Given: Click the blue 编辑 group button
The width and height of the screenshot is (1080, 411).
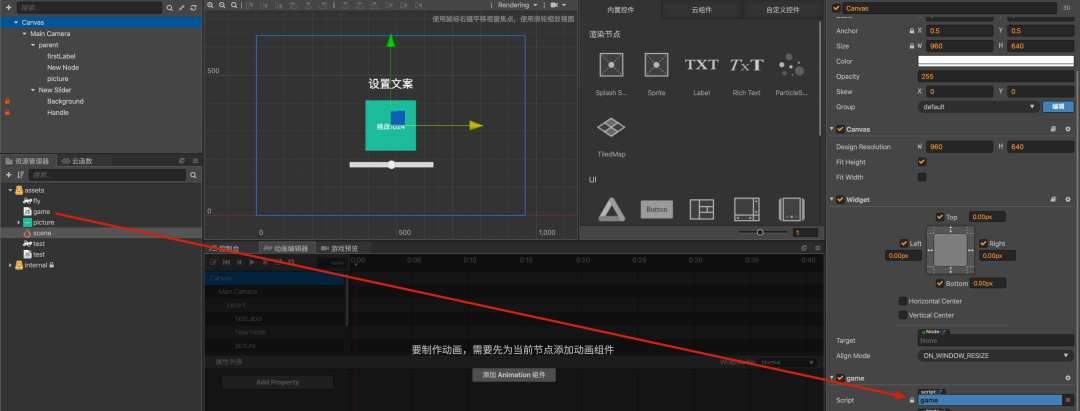Looking at the screenshot, I should 1058,107.
